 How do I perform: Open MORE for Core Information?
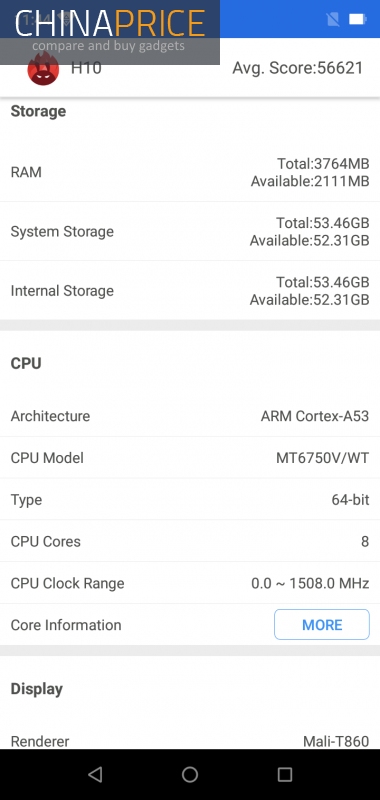pyautogui.click(x=322, y=624)
